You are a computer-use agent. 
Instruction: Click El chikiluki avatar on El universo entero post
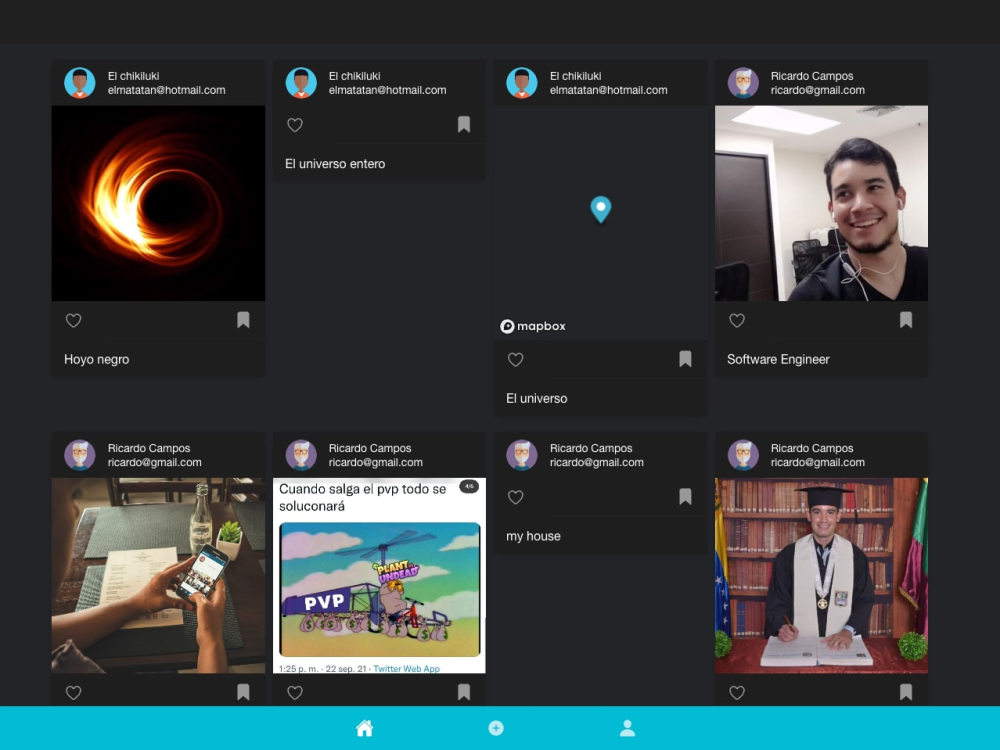pos(301,83)
